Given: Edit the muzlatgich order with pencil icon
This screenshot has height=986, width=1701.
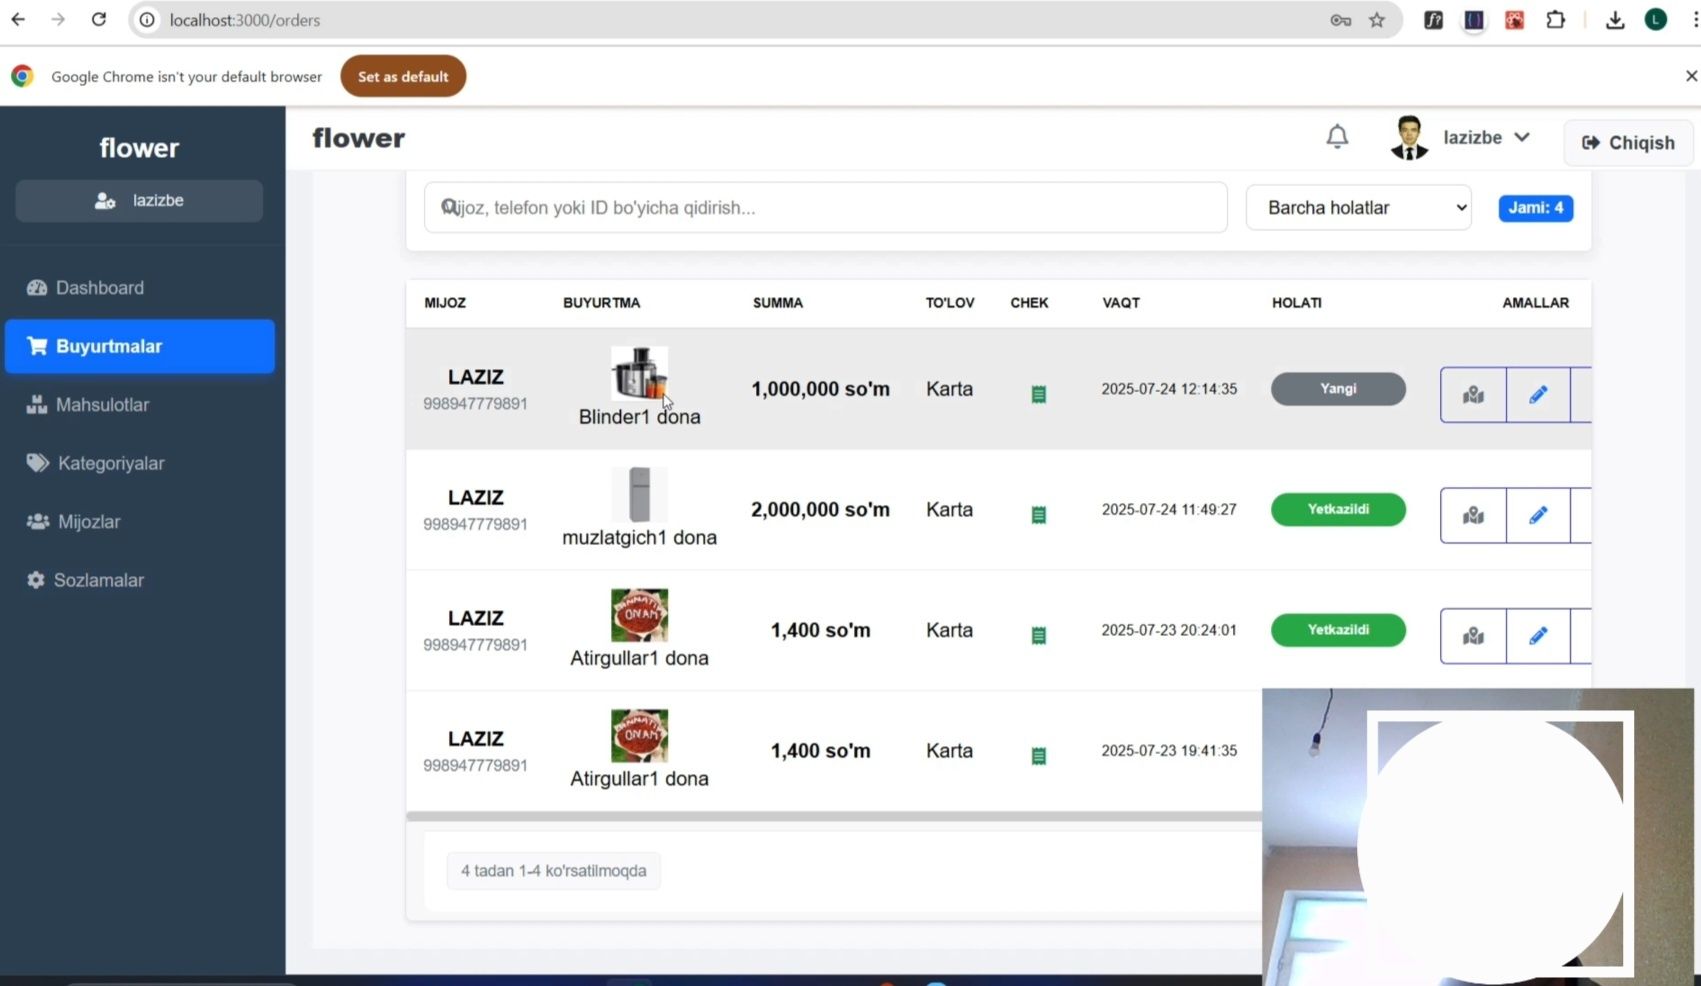Looking at the screenshot, I should click(x=1538, y=515).
